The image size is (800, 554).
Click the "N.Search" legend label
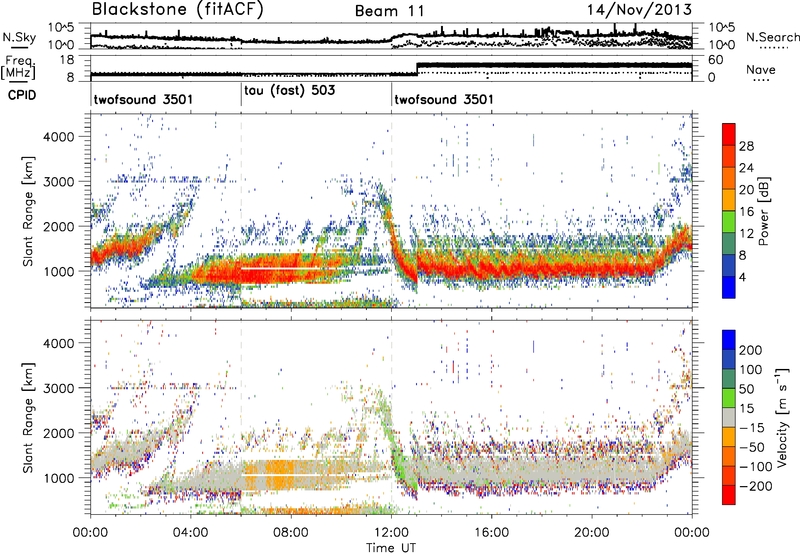[772, 37]
